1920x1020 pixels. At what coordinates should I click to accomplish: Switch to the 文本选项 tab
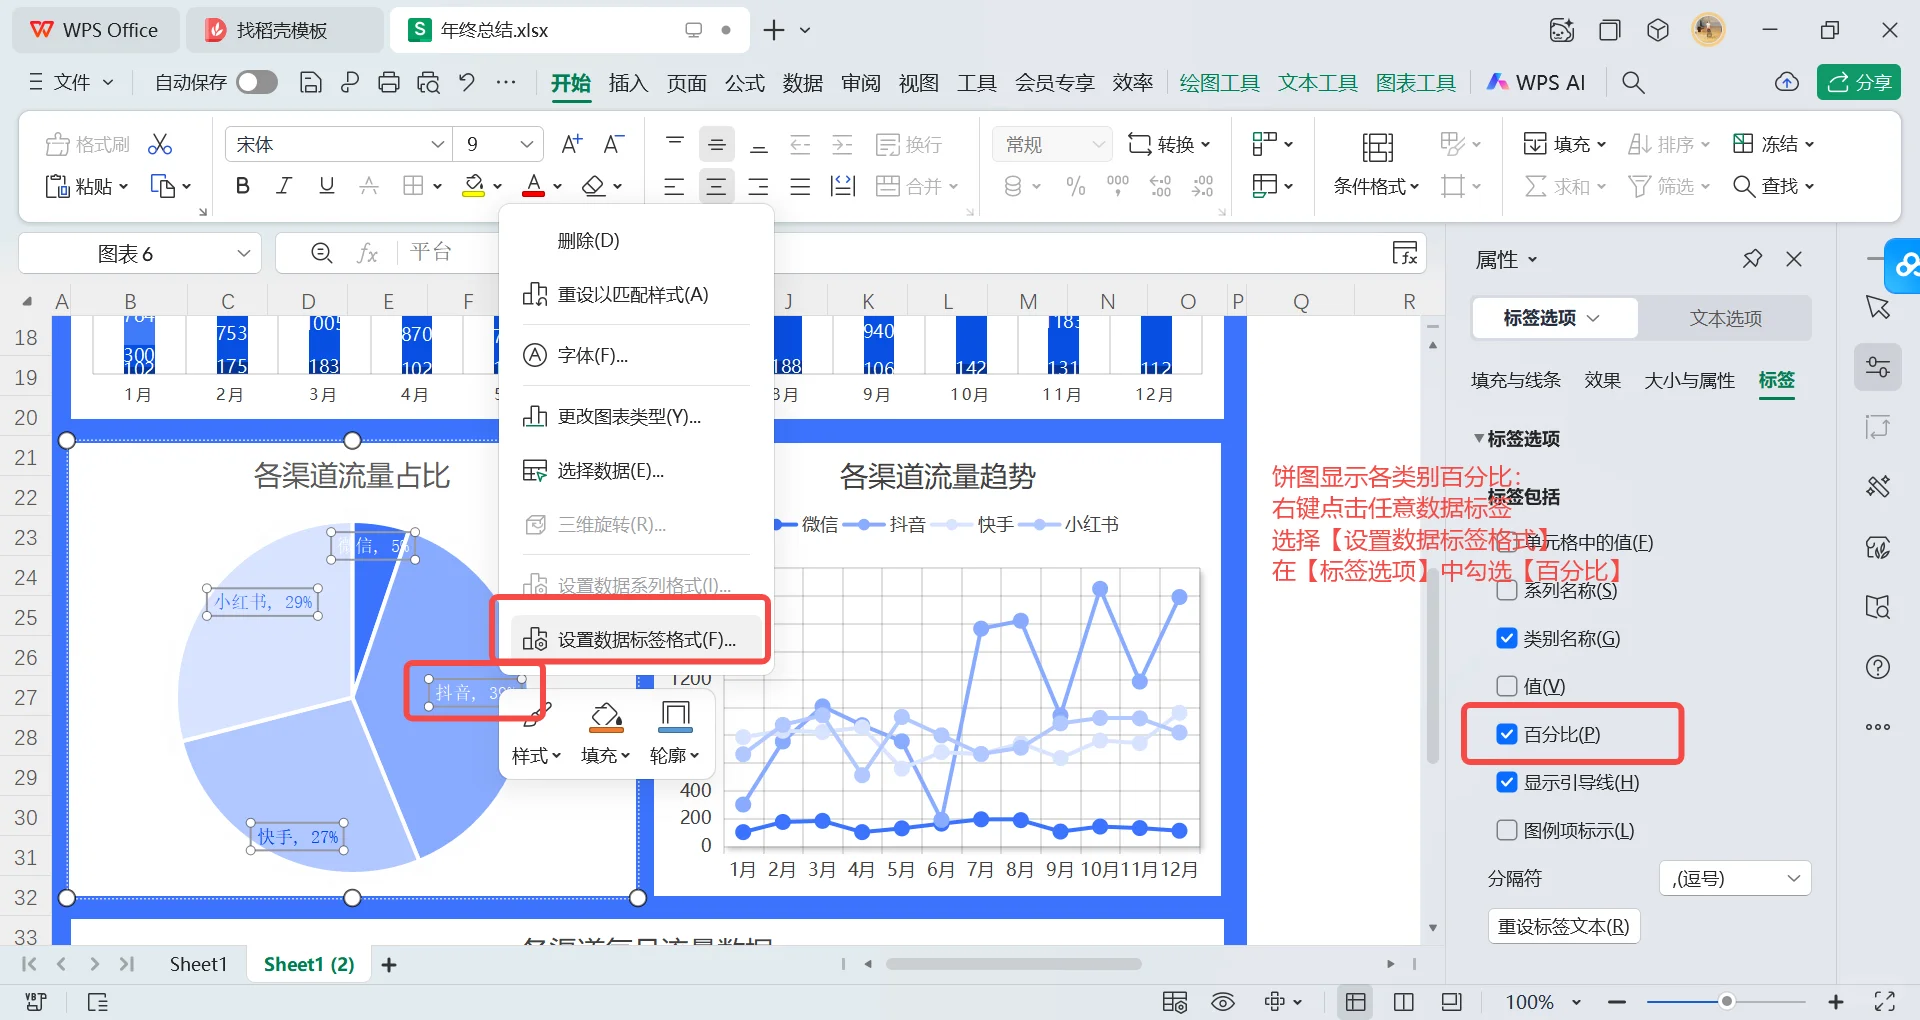point(1724,318)
